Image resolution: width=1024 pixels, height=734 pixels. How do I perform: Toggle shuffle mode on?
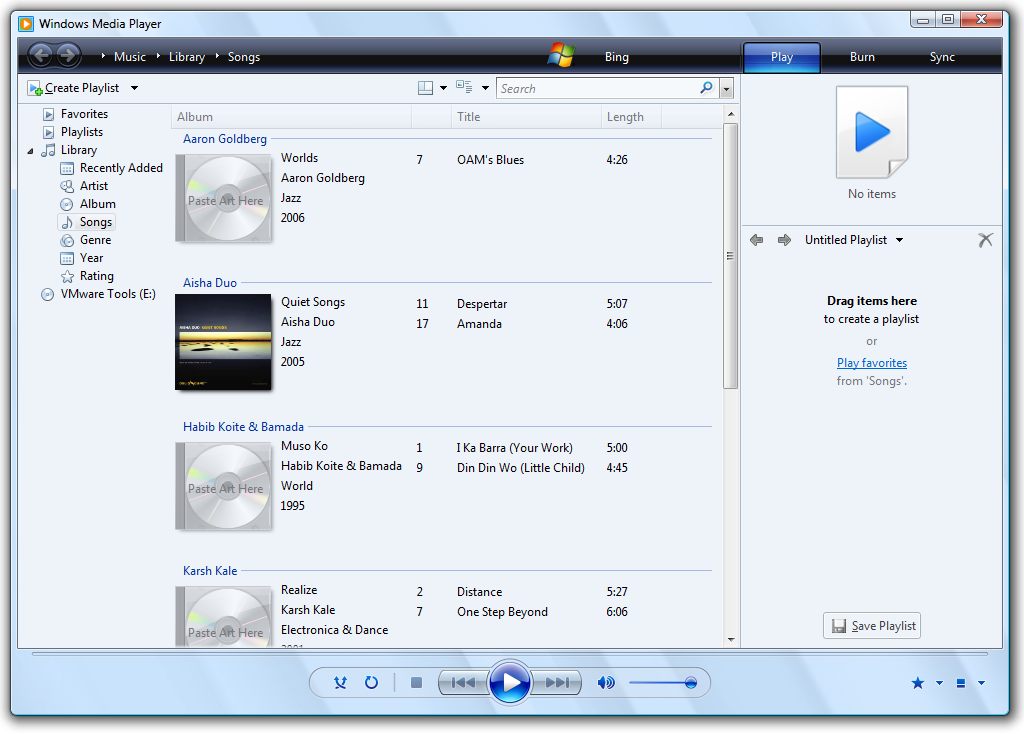(x=340, y=683)
